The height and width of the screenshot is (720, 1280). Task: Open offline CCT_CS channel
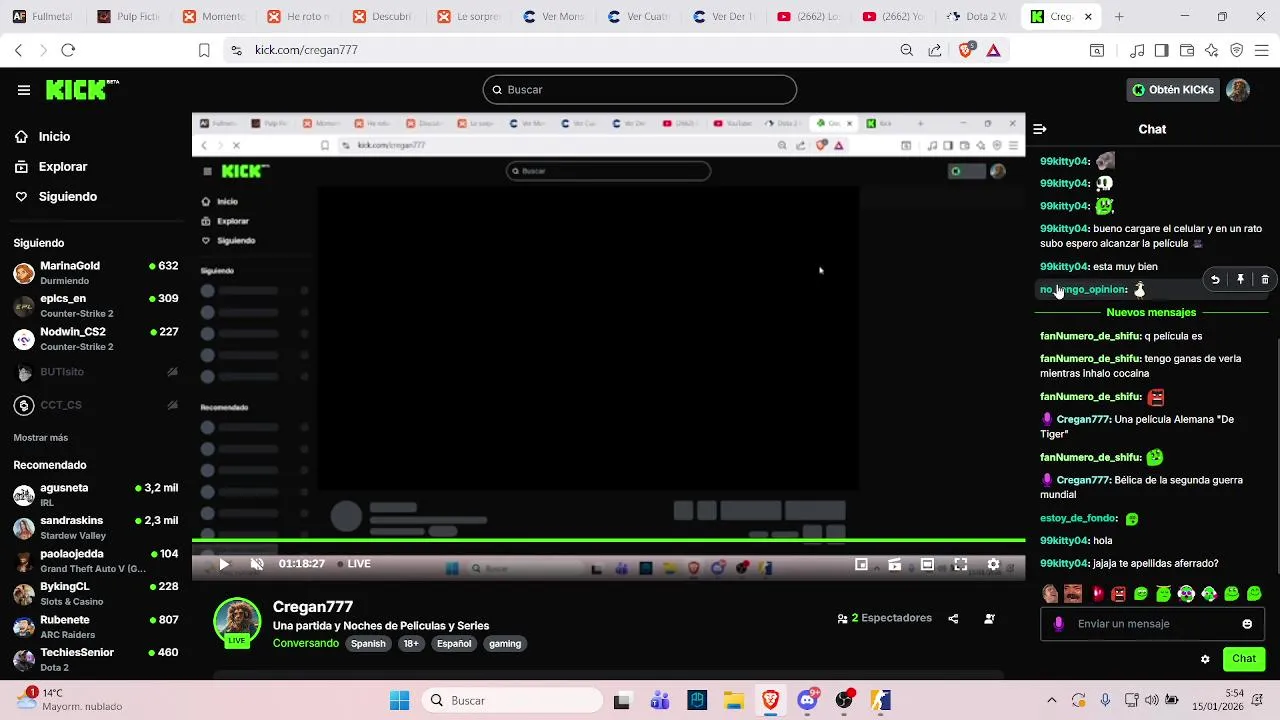pos(96,405)
